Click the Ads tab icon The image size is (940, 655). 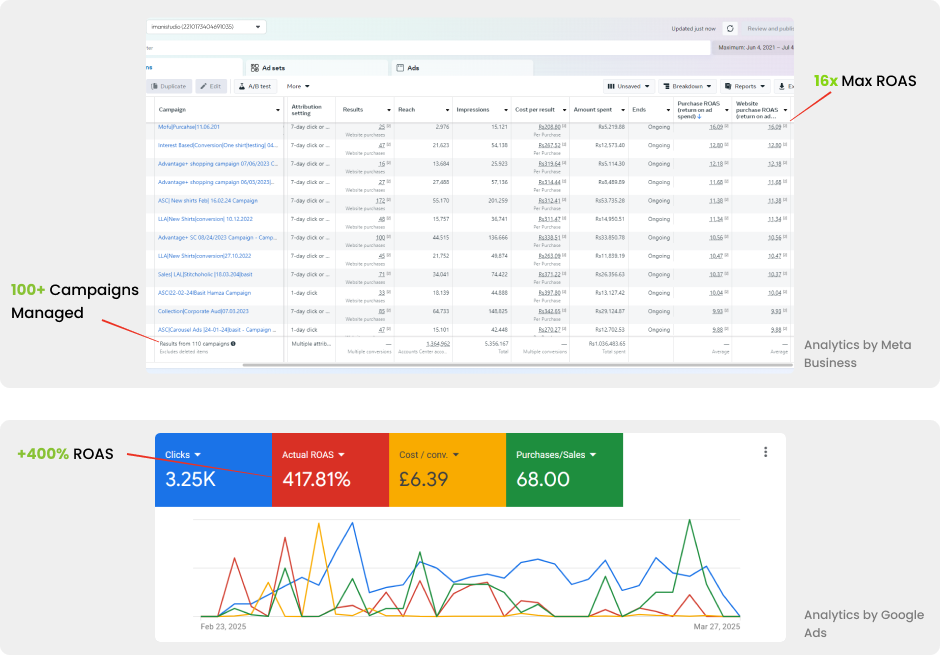click(401, 68)
